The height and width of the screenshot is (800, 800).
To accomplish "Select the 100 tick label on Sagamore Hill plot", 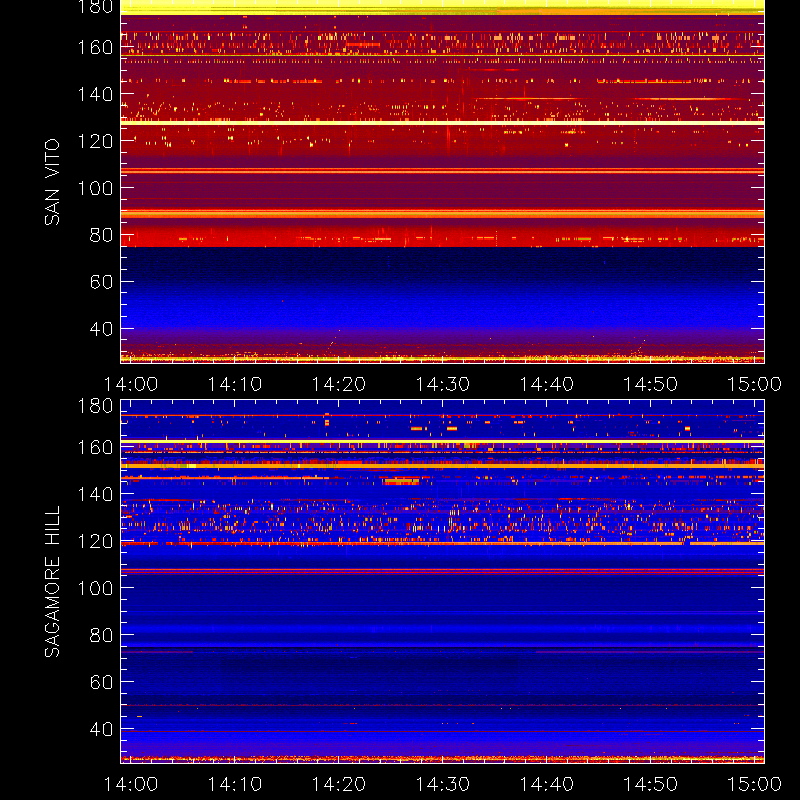I will [x=95, y=588].
